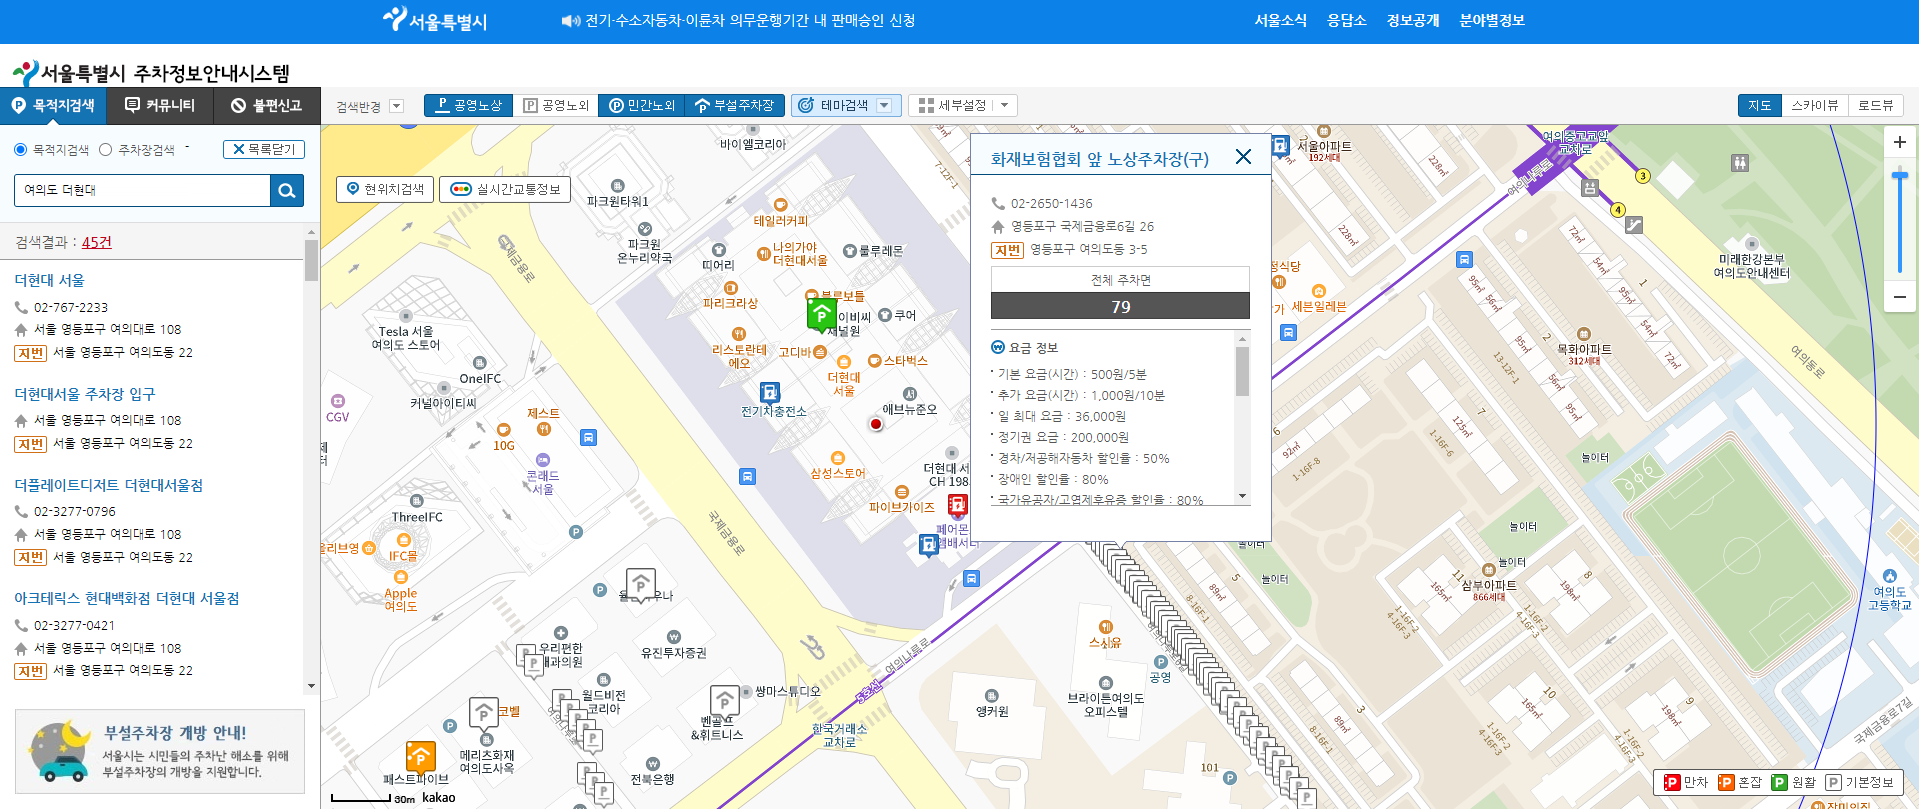Viewport: 1919px width, 809px height.
Task: Select the 지도 map view
Action: pyautogui.click(x=1759, y=105)
